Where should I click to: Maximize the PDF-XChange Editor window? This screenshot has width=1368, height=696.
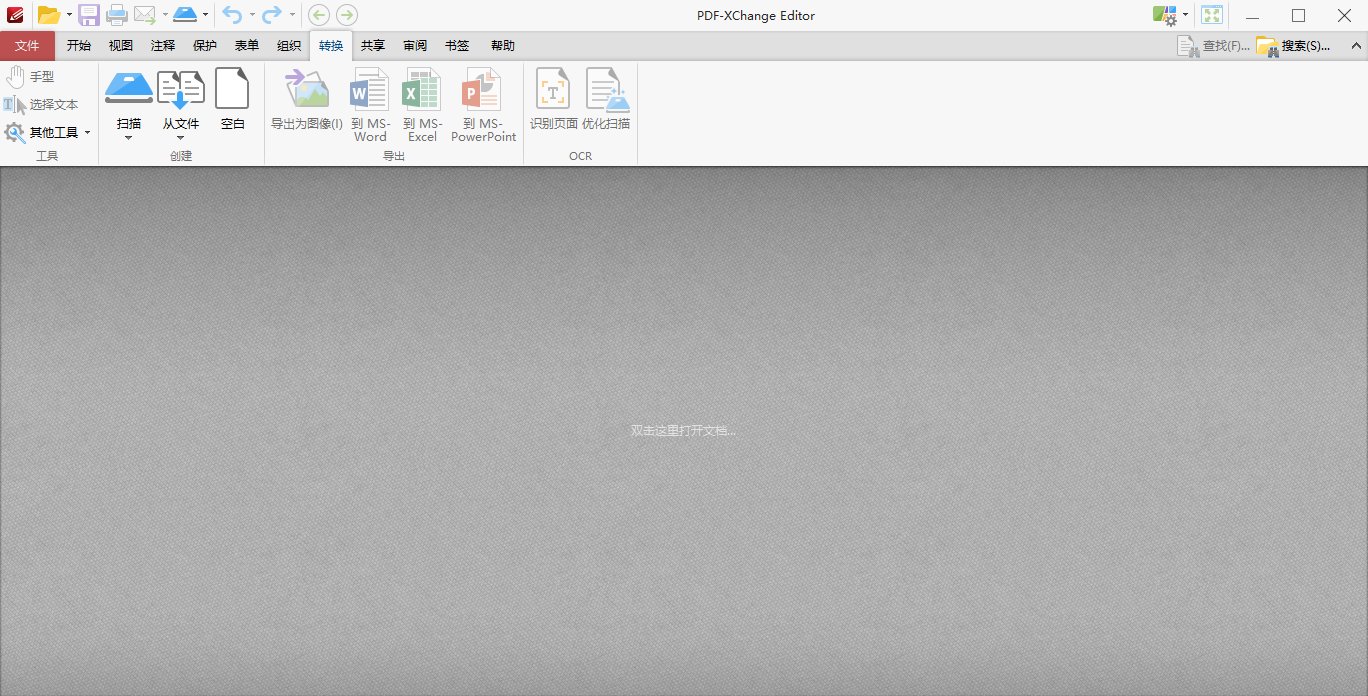(x=1299, y=15)
